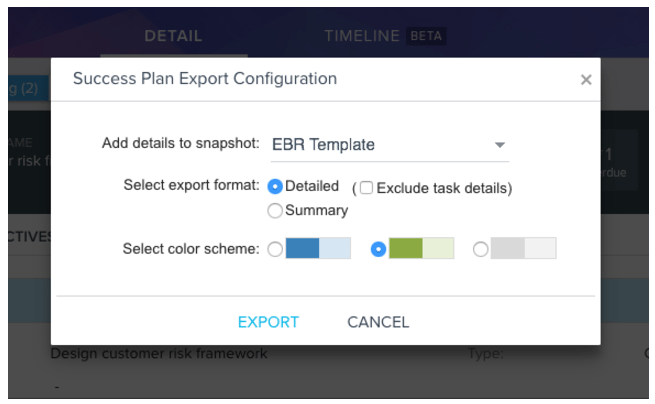The width and height of the screenshot is (655, 404).
Task: Click the gray color scheme swatch
Action: coord(524,249)
